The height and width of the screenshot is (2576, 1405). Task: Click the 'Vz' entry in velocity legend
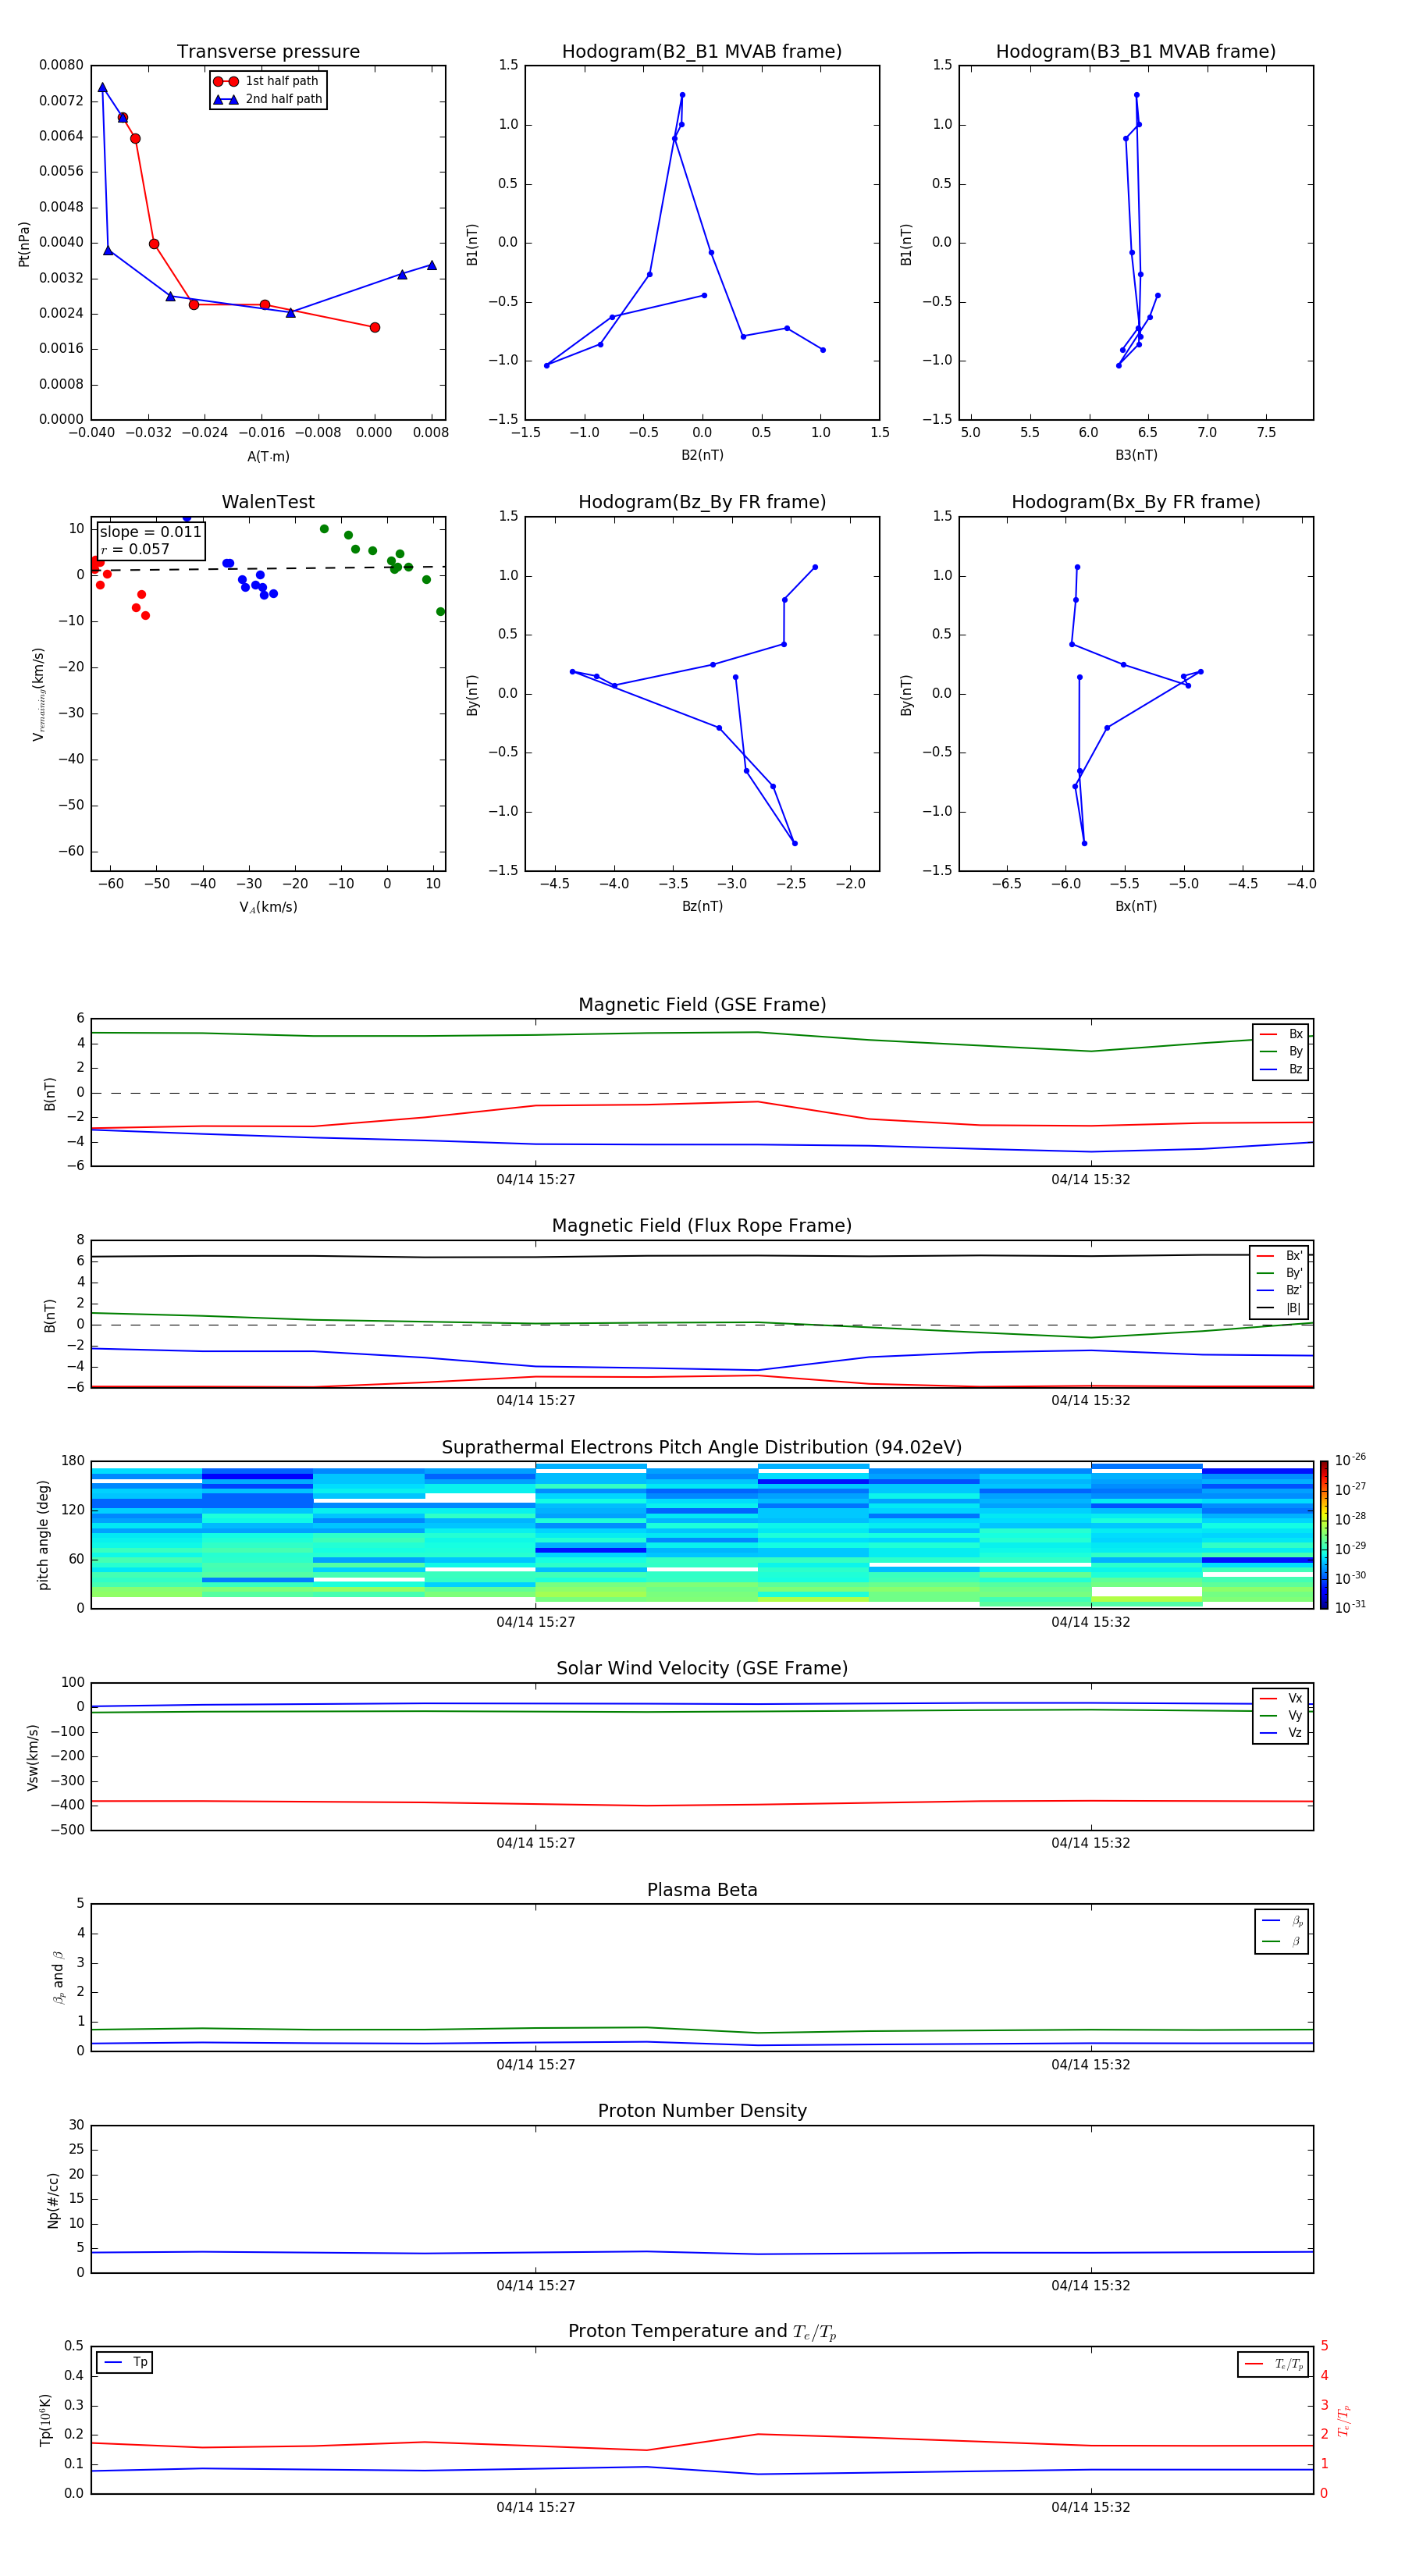point(1281,1733)
